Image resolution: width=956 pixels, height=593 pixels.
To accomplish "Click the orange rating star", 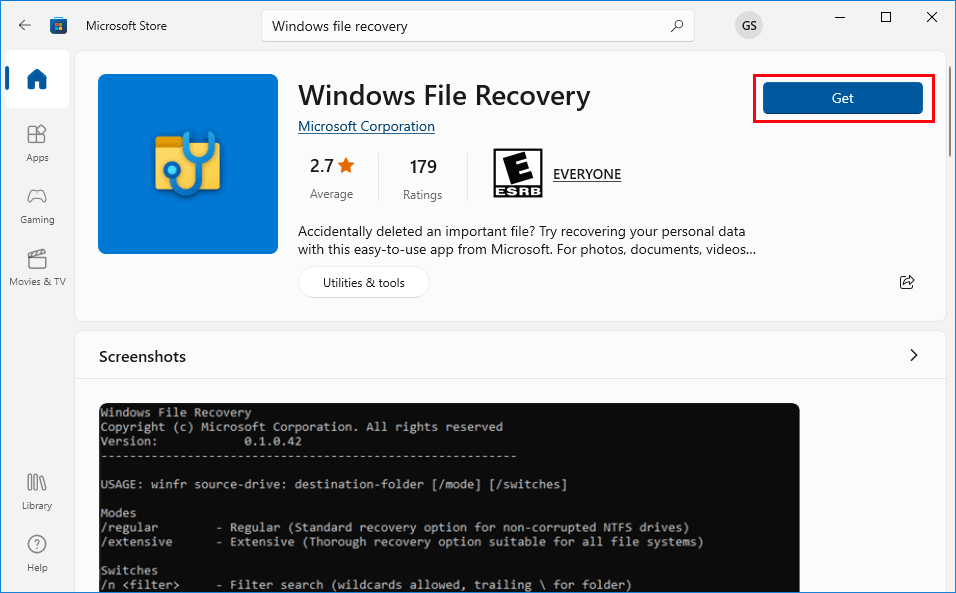I will click(x=346, y=165).
